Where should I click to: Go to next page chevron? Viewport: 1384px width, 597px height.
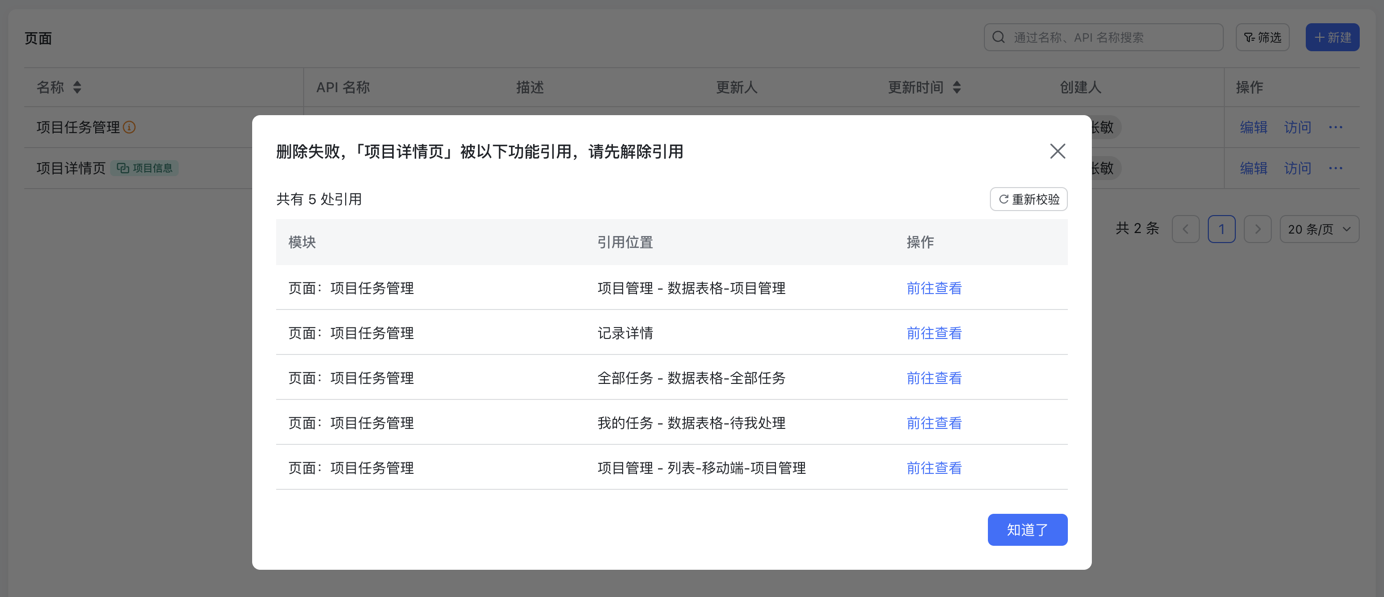click(x=1258, y=229)
